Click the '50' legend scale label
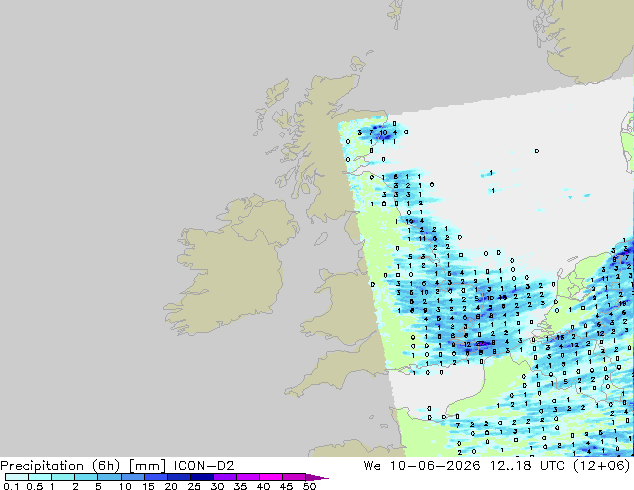The image size is (634, 490). (x=310, y=486)
